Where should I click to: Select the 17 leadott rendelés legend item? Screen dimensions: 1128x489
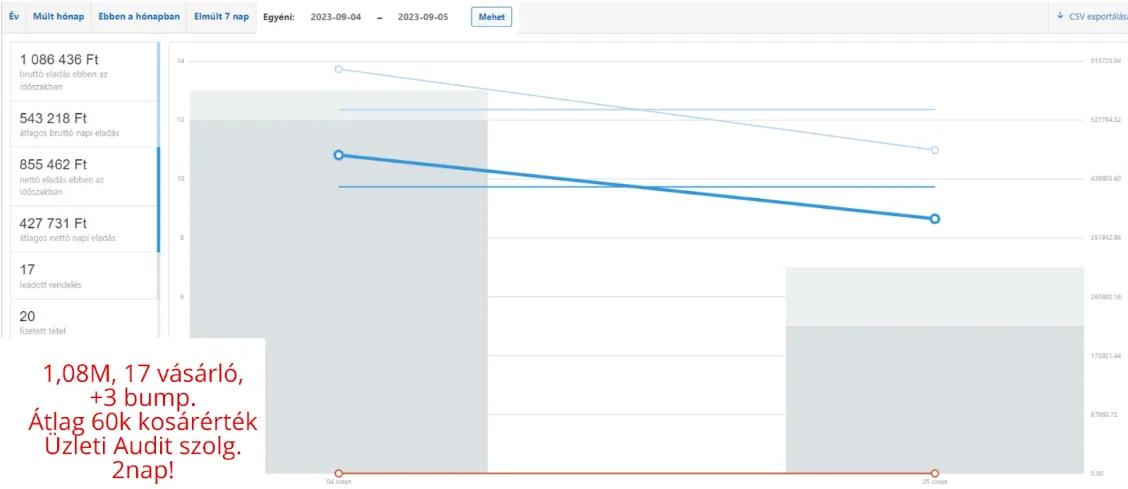click(84, 275)
